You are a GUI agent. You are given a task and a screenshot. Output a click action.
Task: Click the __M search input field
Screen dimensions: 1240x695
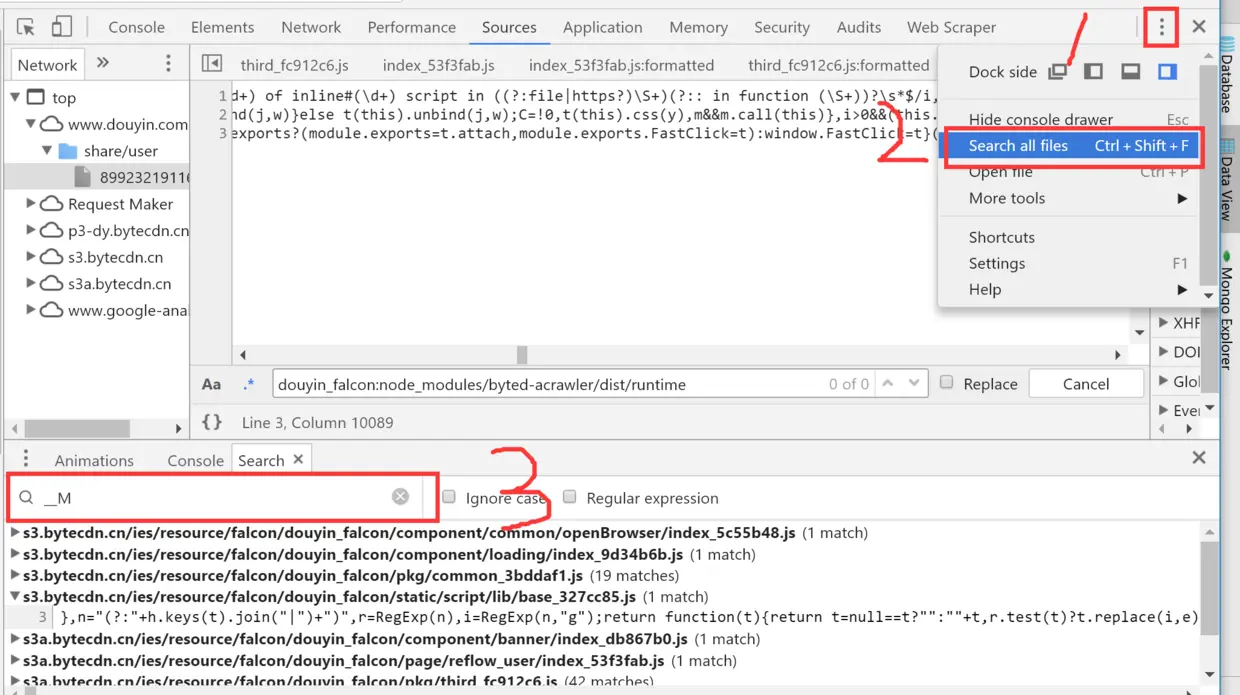[215, 497]
